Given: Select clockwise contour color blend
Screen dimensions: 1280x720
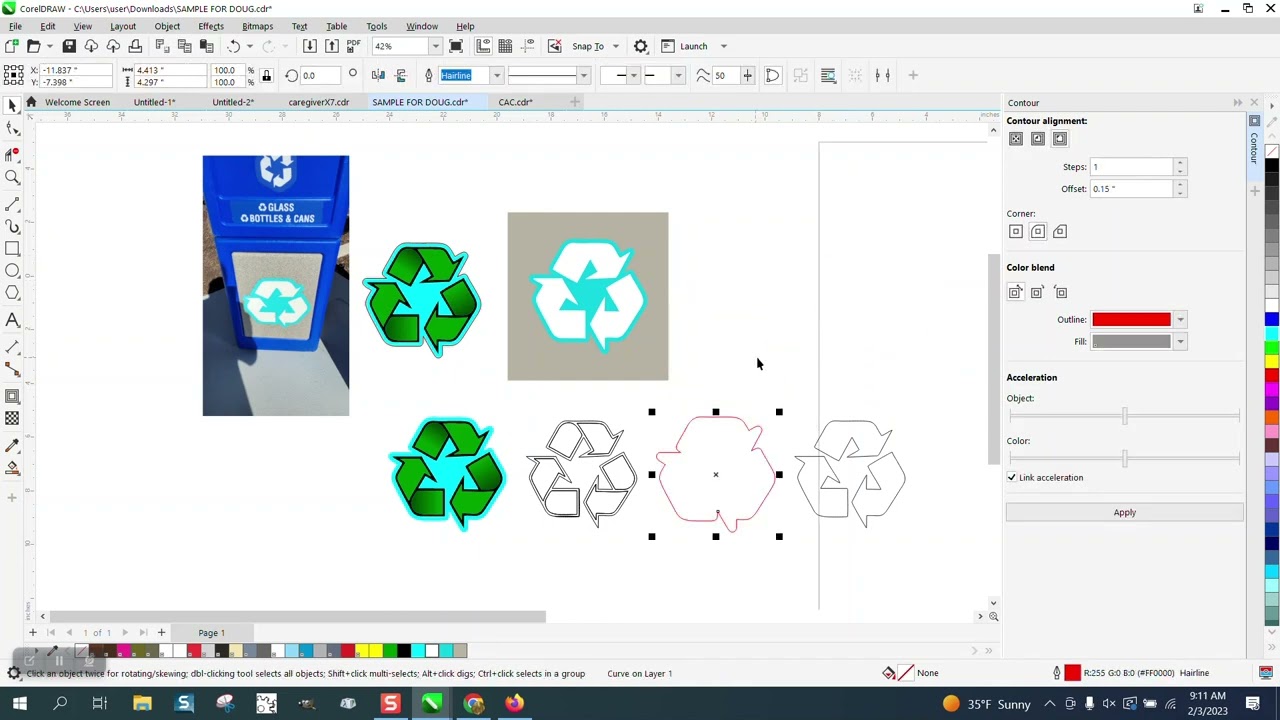Looking at the screenshot, I should pos(1038,293).
